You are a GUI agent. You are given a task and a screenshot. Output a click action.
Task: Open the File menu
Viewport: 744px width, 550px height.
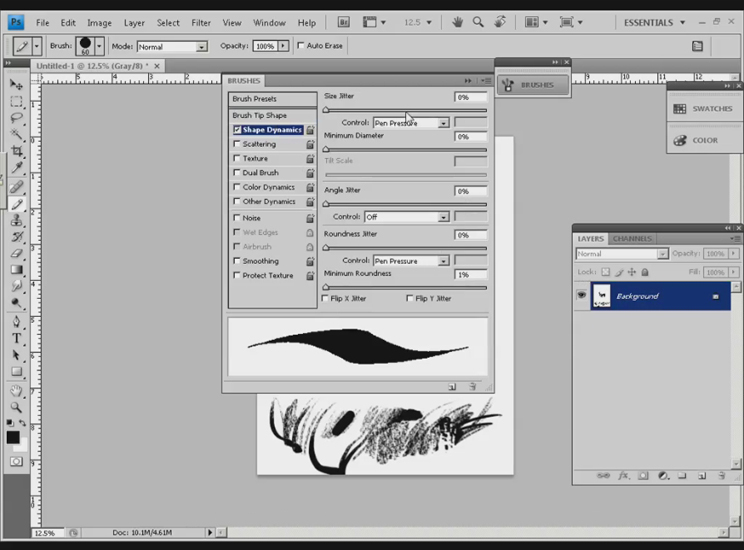(x=43, y=23)
